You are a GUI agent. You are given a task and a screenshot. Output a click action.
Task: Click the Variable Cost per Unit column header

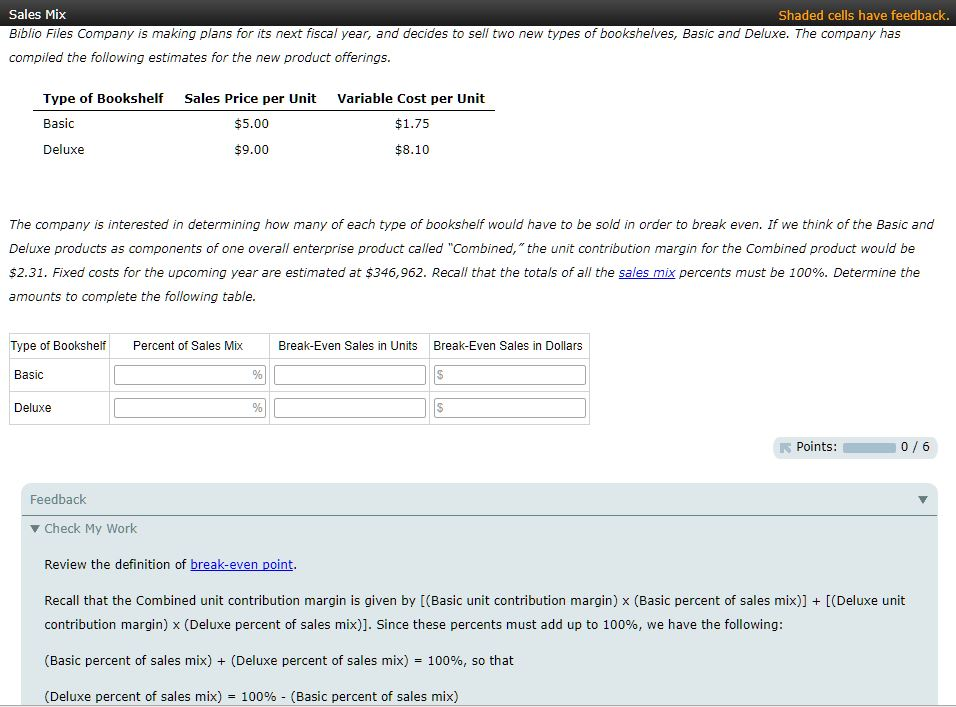pyautogui.click(x=411, y=99)
